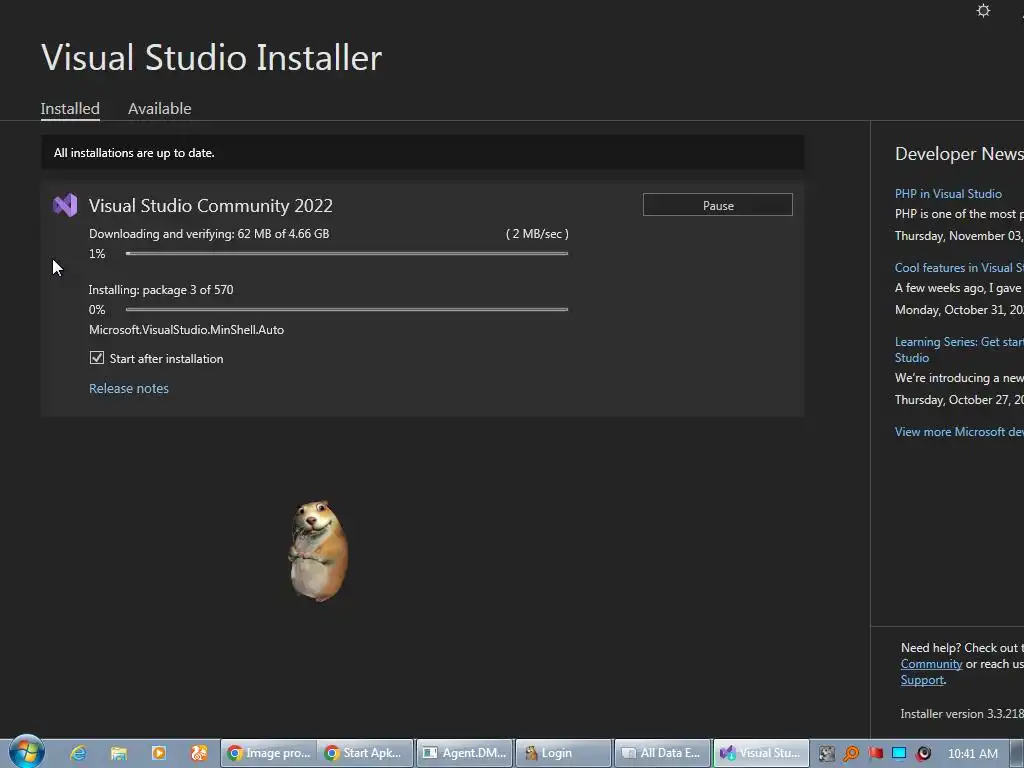Click the Visual Studio Community 2022 logo
The image size is (1024, 768).
[x=65, y=205]
